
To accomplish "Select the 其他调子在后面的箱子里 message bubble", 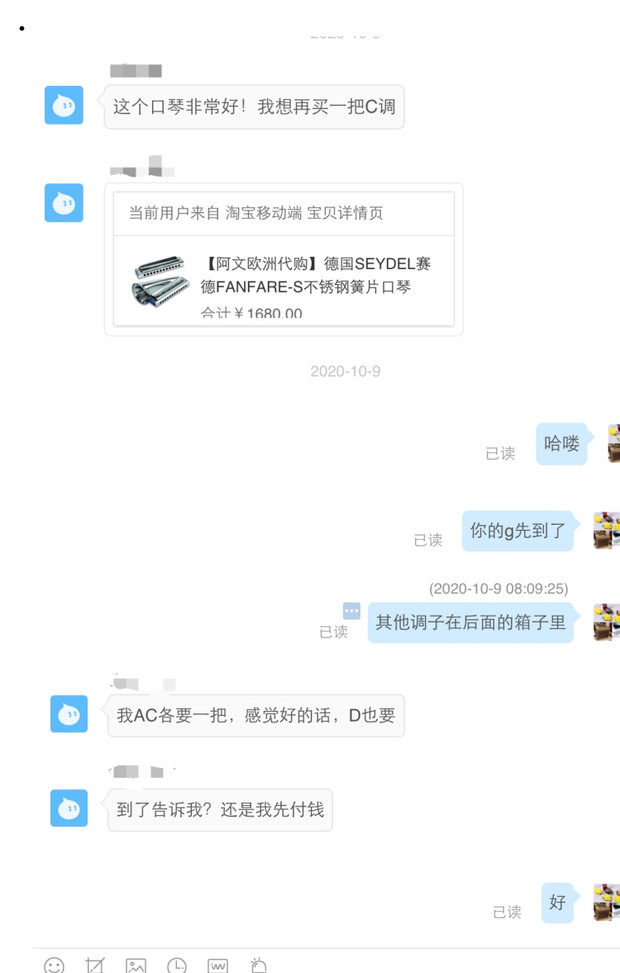I will 470,622.
